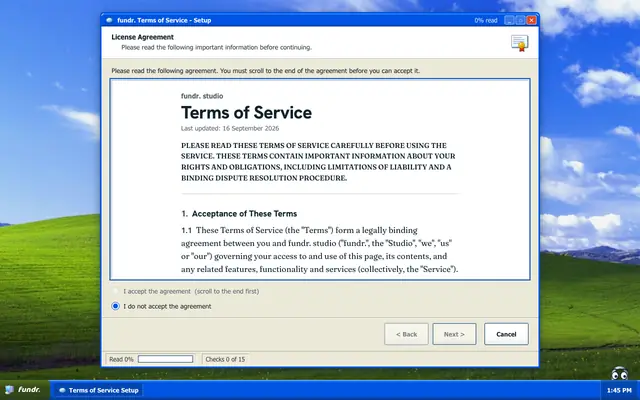Select 'I accept the agreement' radio option
640x400 pixels.
[x=115, y=291]
